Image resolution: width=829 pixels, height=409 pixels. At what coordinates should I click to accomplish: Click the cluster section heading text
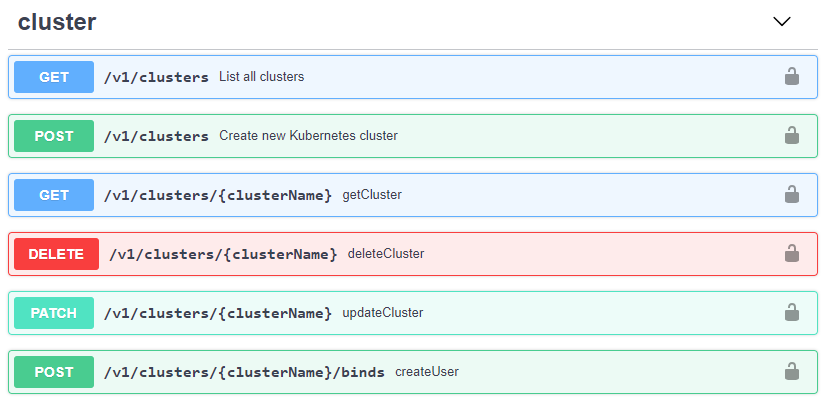[x=57, y=22]
